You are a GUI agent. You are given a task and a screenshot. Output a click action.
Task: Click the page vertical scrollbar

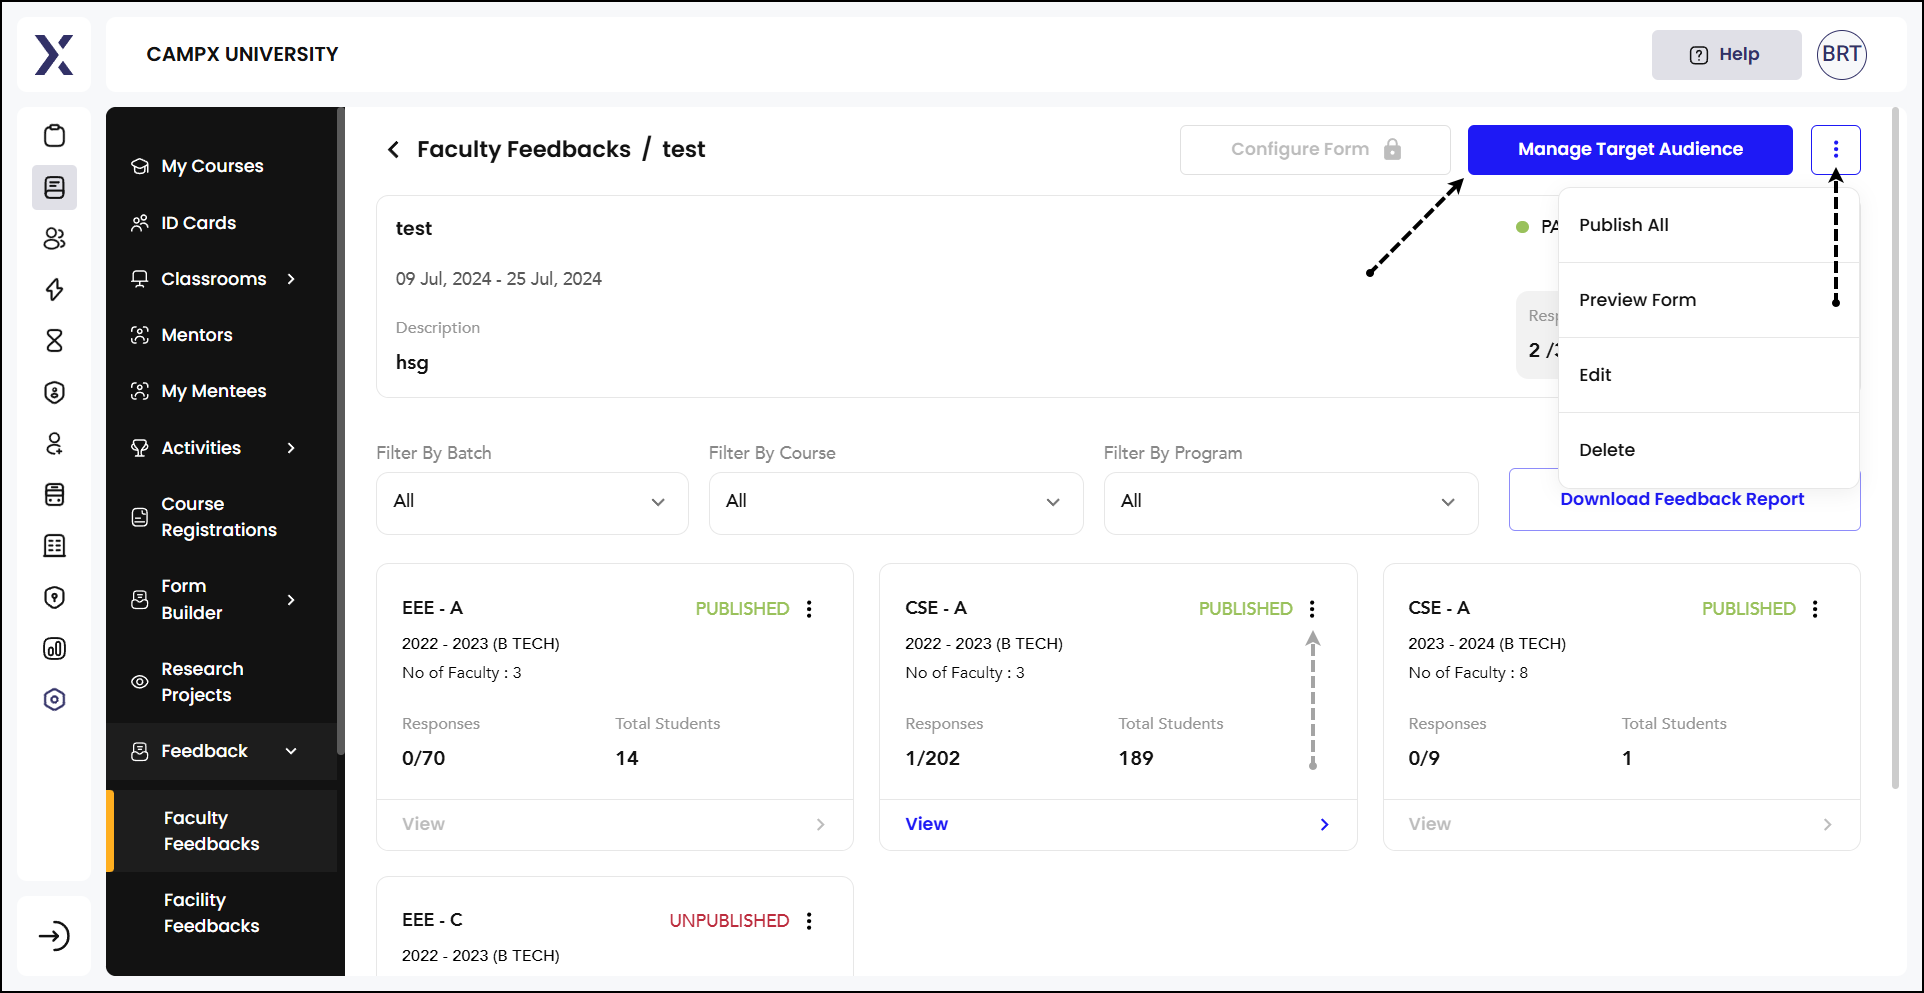tap(1895, 450)
